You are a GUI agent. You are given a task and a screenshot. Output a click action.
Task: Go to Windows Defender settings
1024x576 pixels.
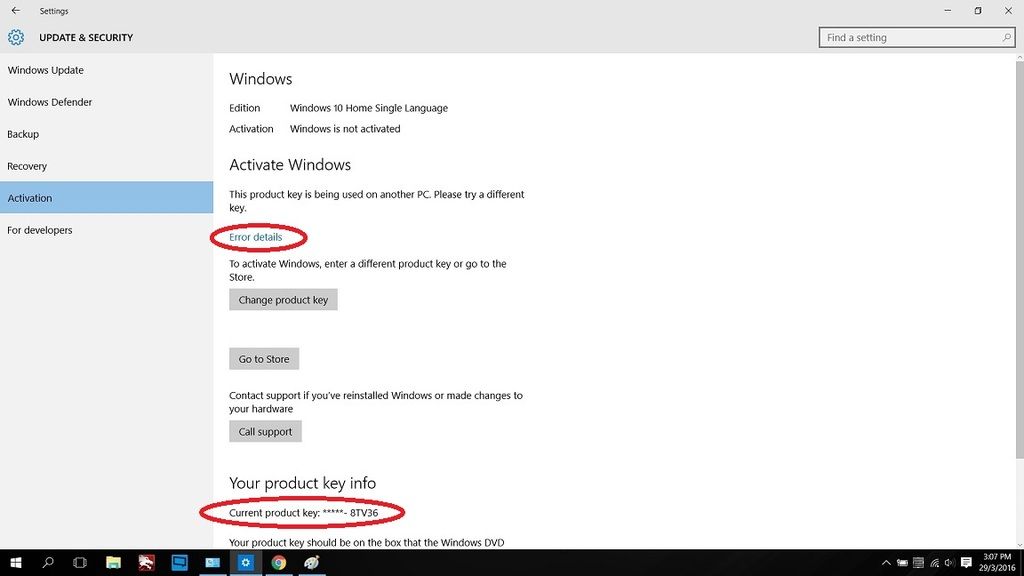coord(50,102)
